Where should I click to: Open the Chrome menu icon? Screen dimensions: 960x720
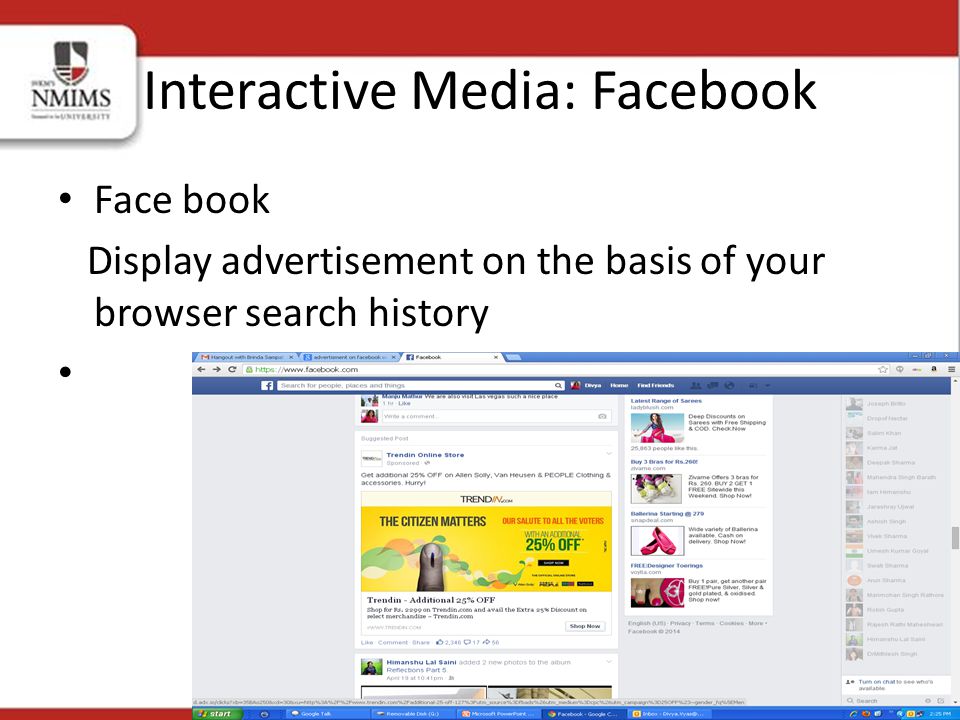click(x=951, y=370)
